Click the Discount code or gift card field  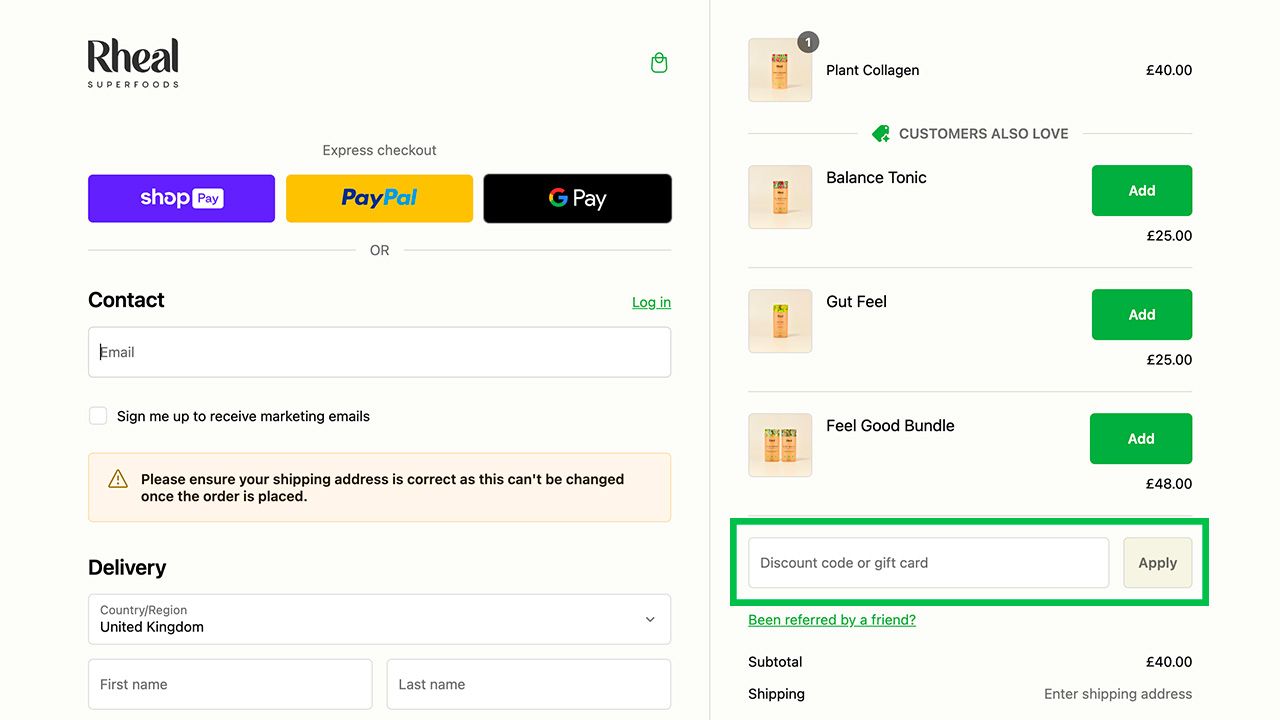tap(928, 563)
